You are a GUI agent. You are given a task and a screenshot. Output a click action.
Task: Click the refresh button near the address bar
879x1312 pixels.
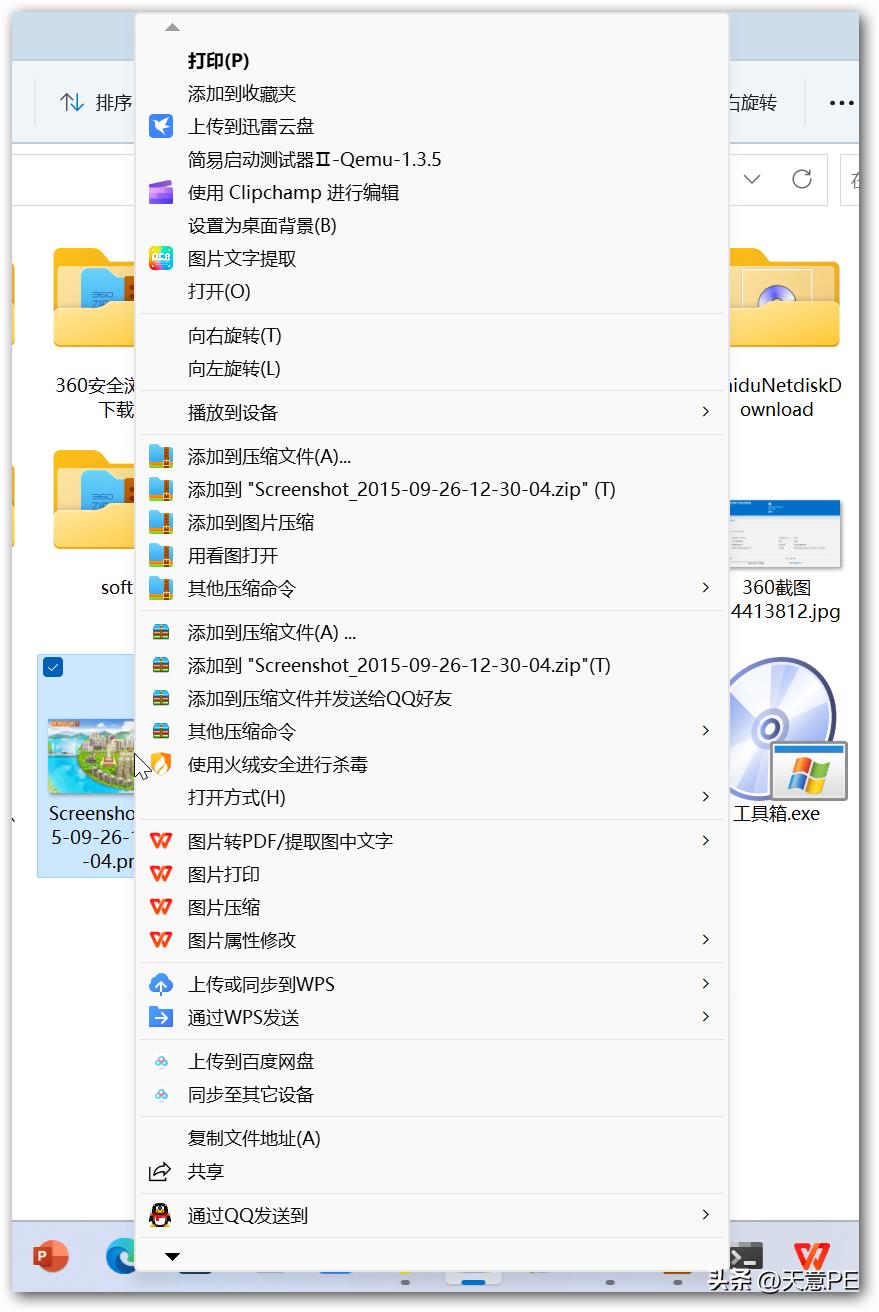pyautogui.click(x=802, y=180)
